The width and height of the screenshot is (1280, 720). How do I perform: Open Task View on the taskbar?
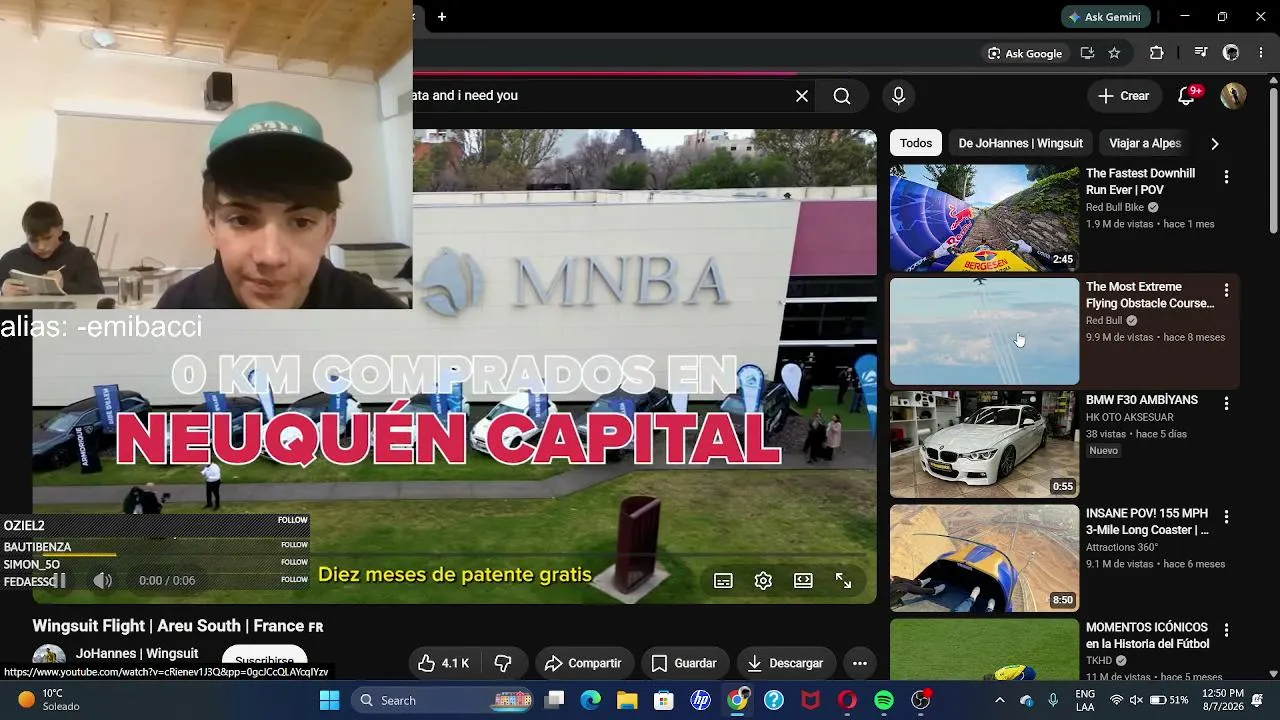tap(555, 700)
